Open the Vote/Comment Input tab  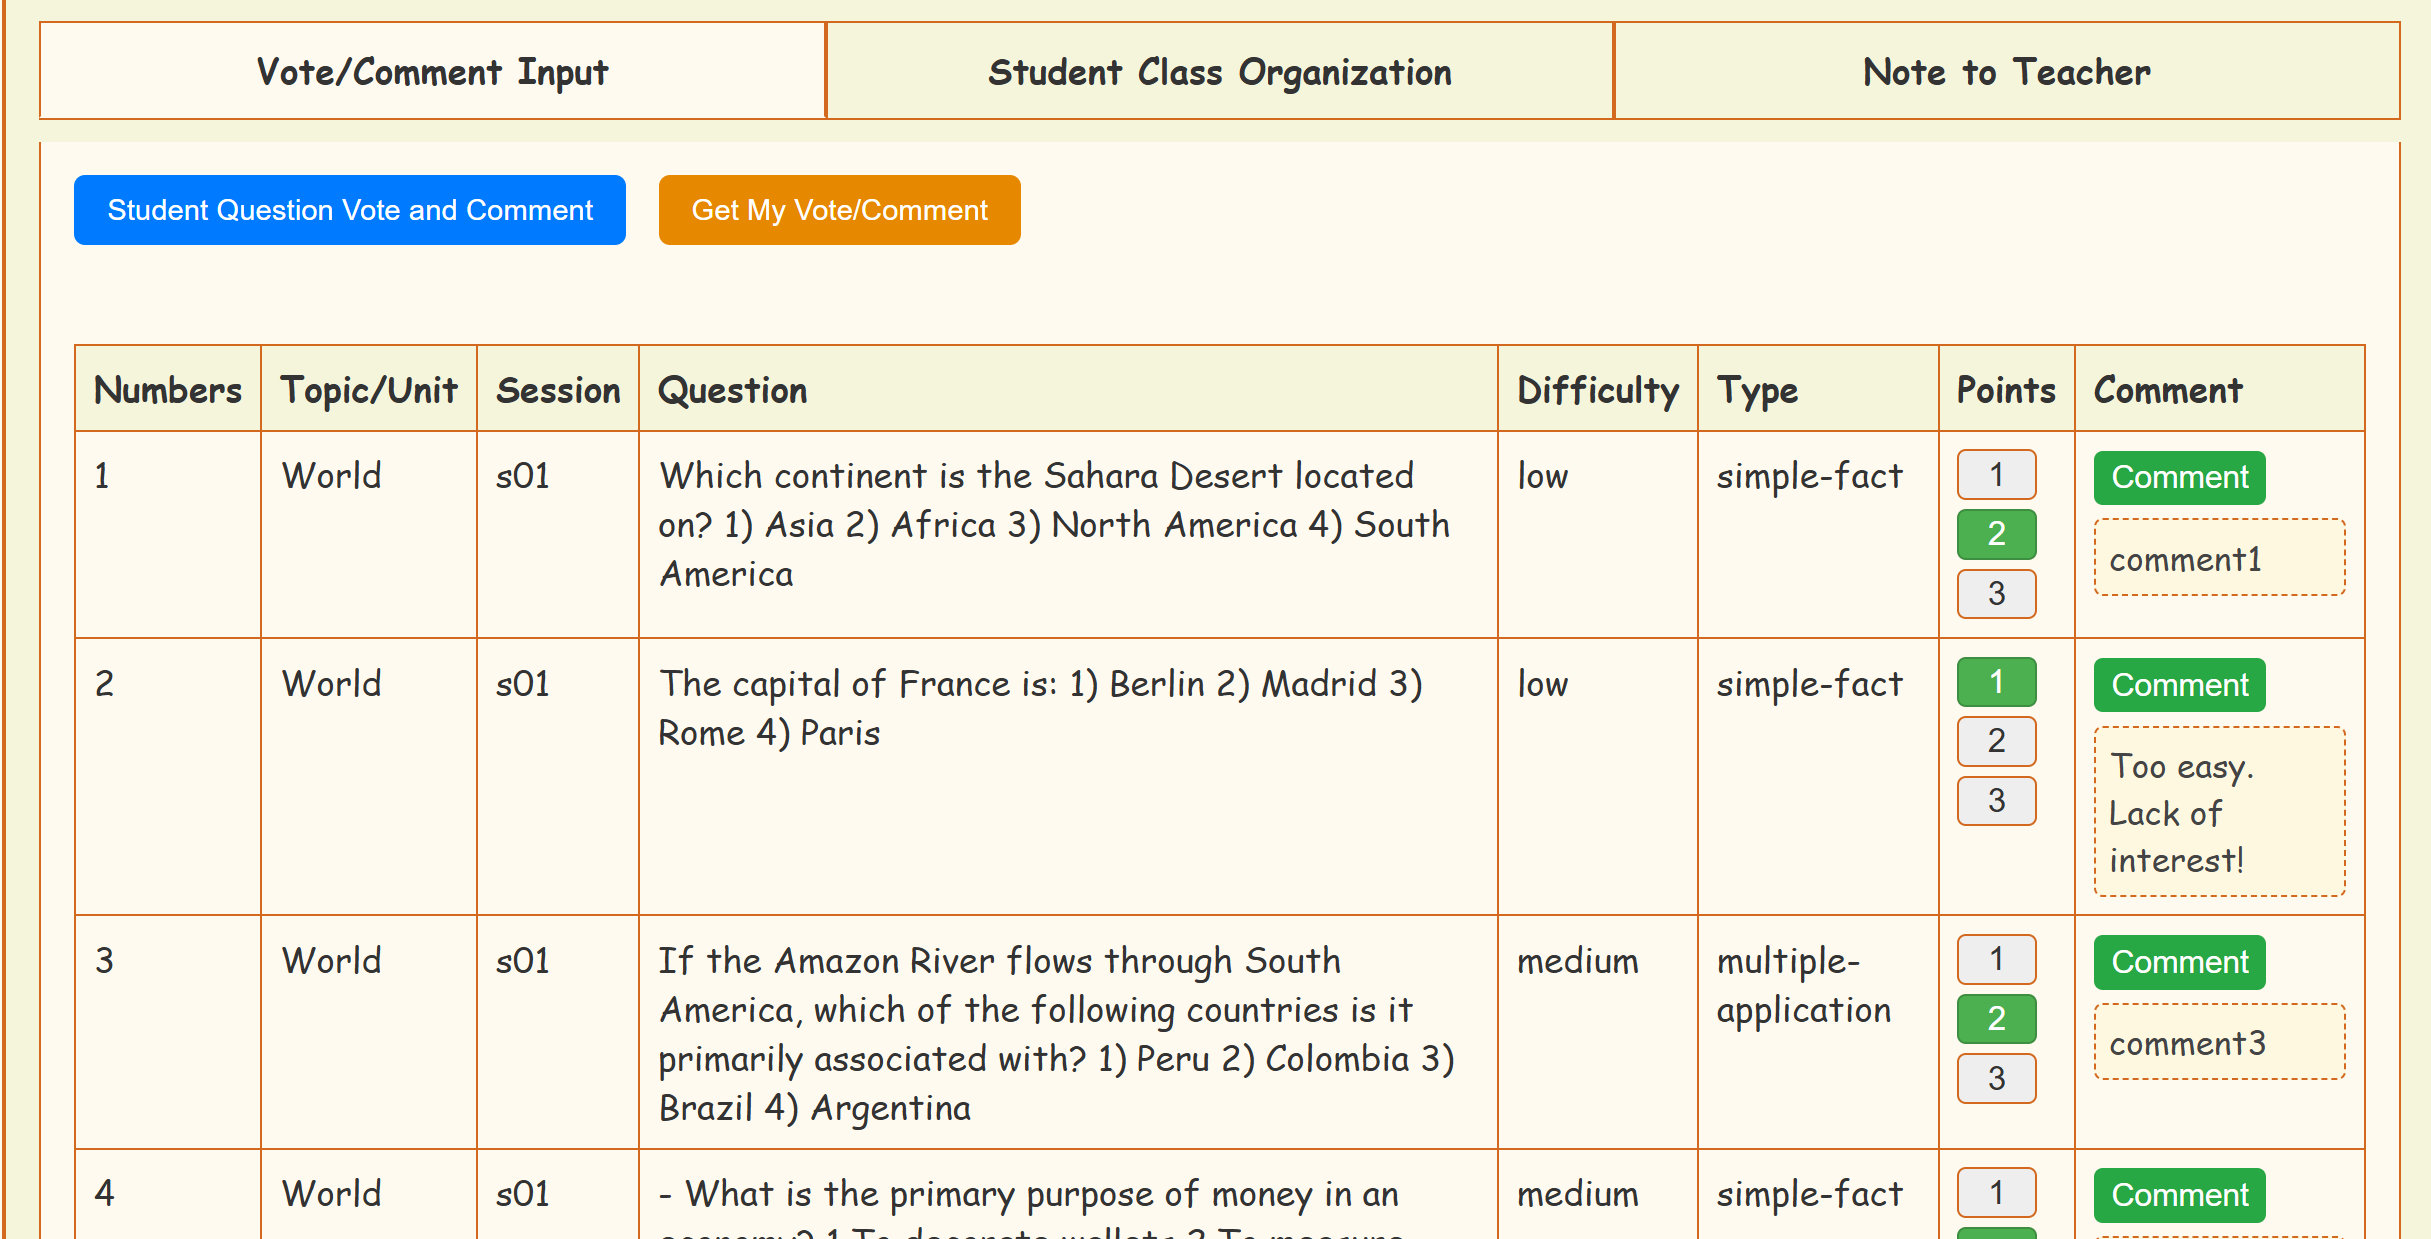click(x=432, y=72)
